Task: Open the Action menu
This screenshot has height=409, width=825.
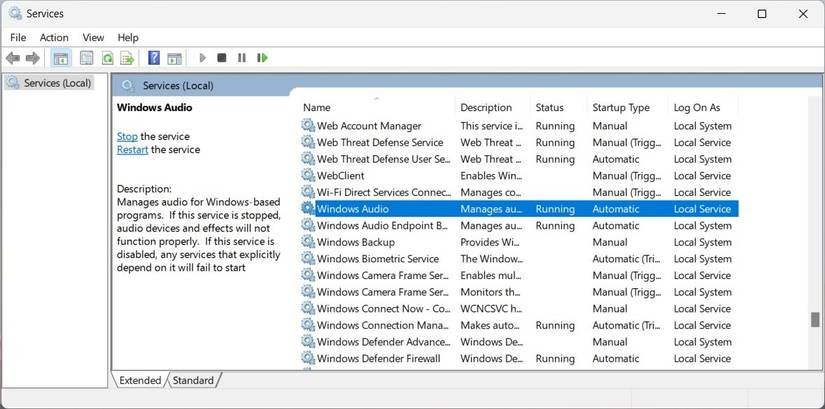Action: coord(54,37)
